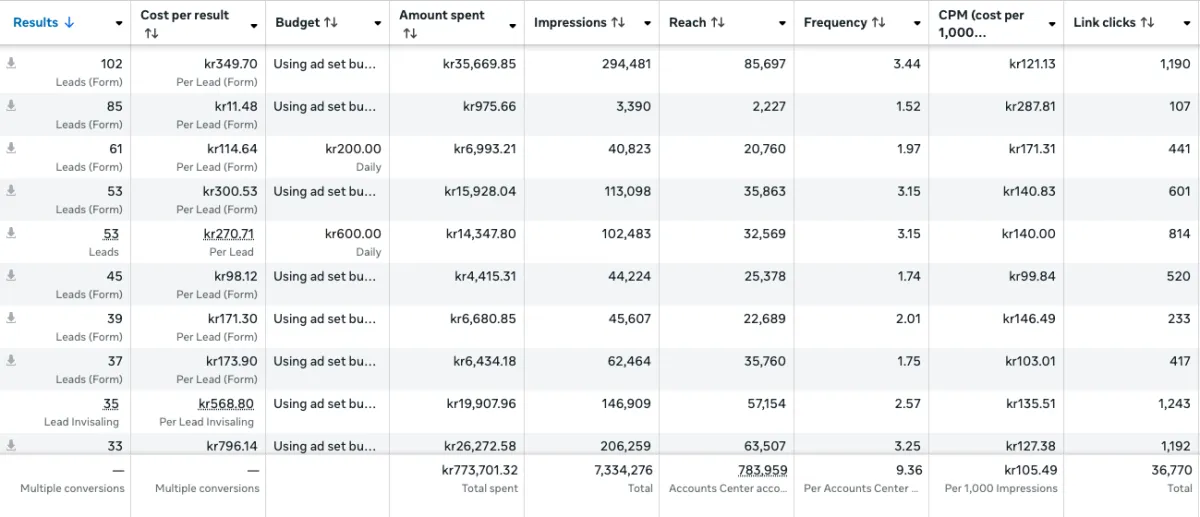The image size is (1200, 517).
Task: Click the sort arrows under Amount spent
Action: [x=410, y=34]
